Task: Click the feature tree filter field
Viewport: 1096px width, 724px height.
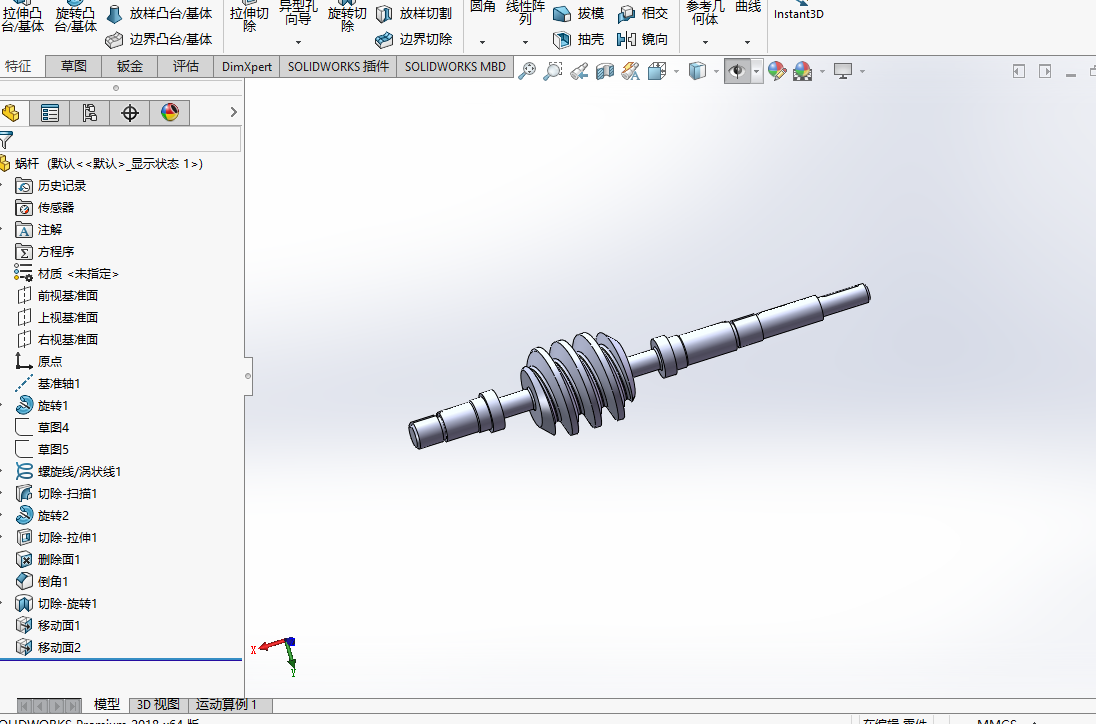Action: [x=120, y=139]
